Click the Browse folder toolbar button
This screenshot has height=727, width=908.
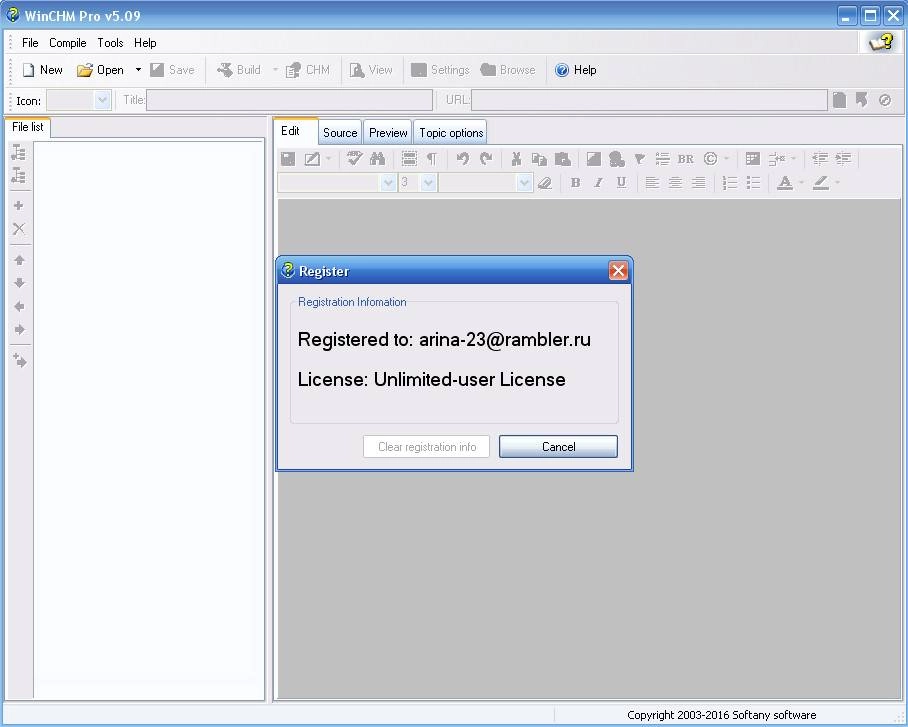(508, 70)
